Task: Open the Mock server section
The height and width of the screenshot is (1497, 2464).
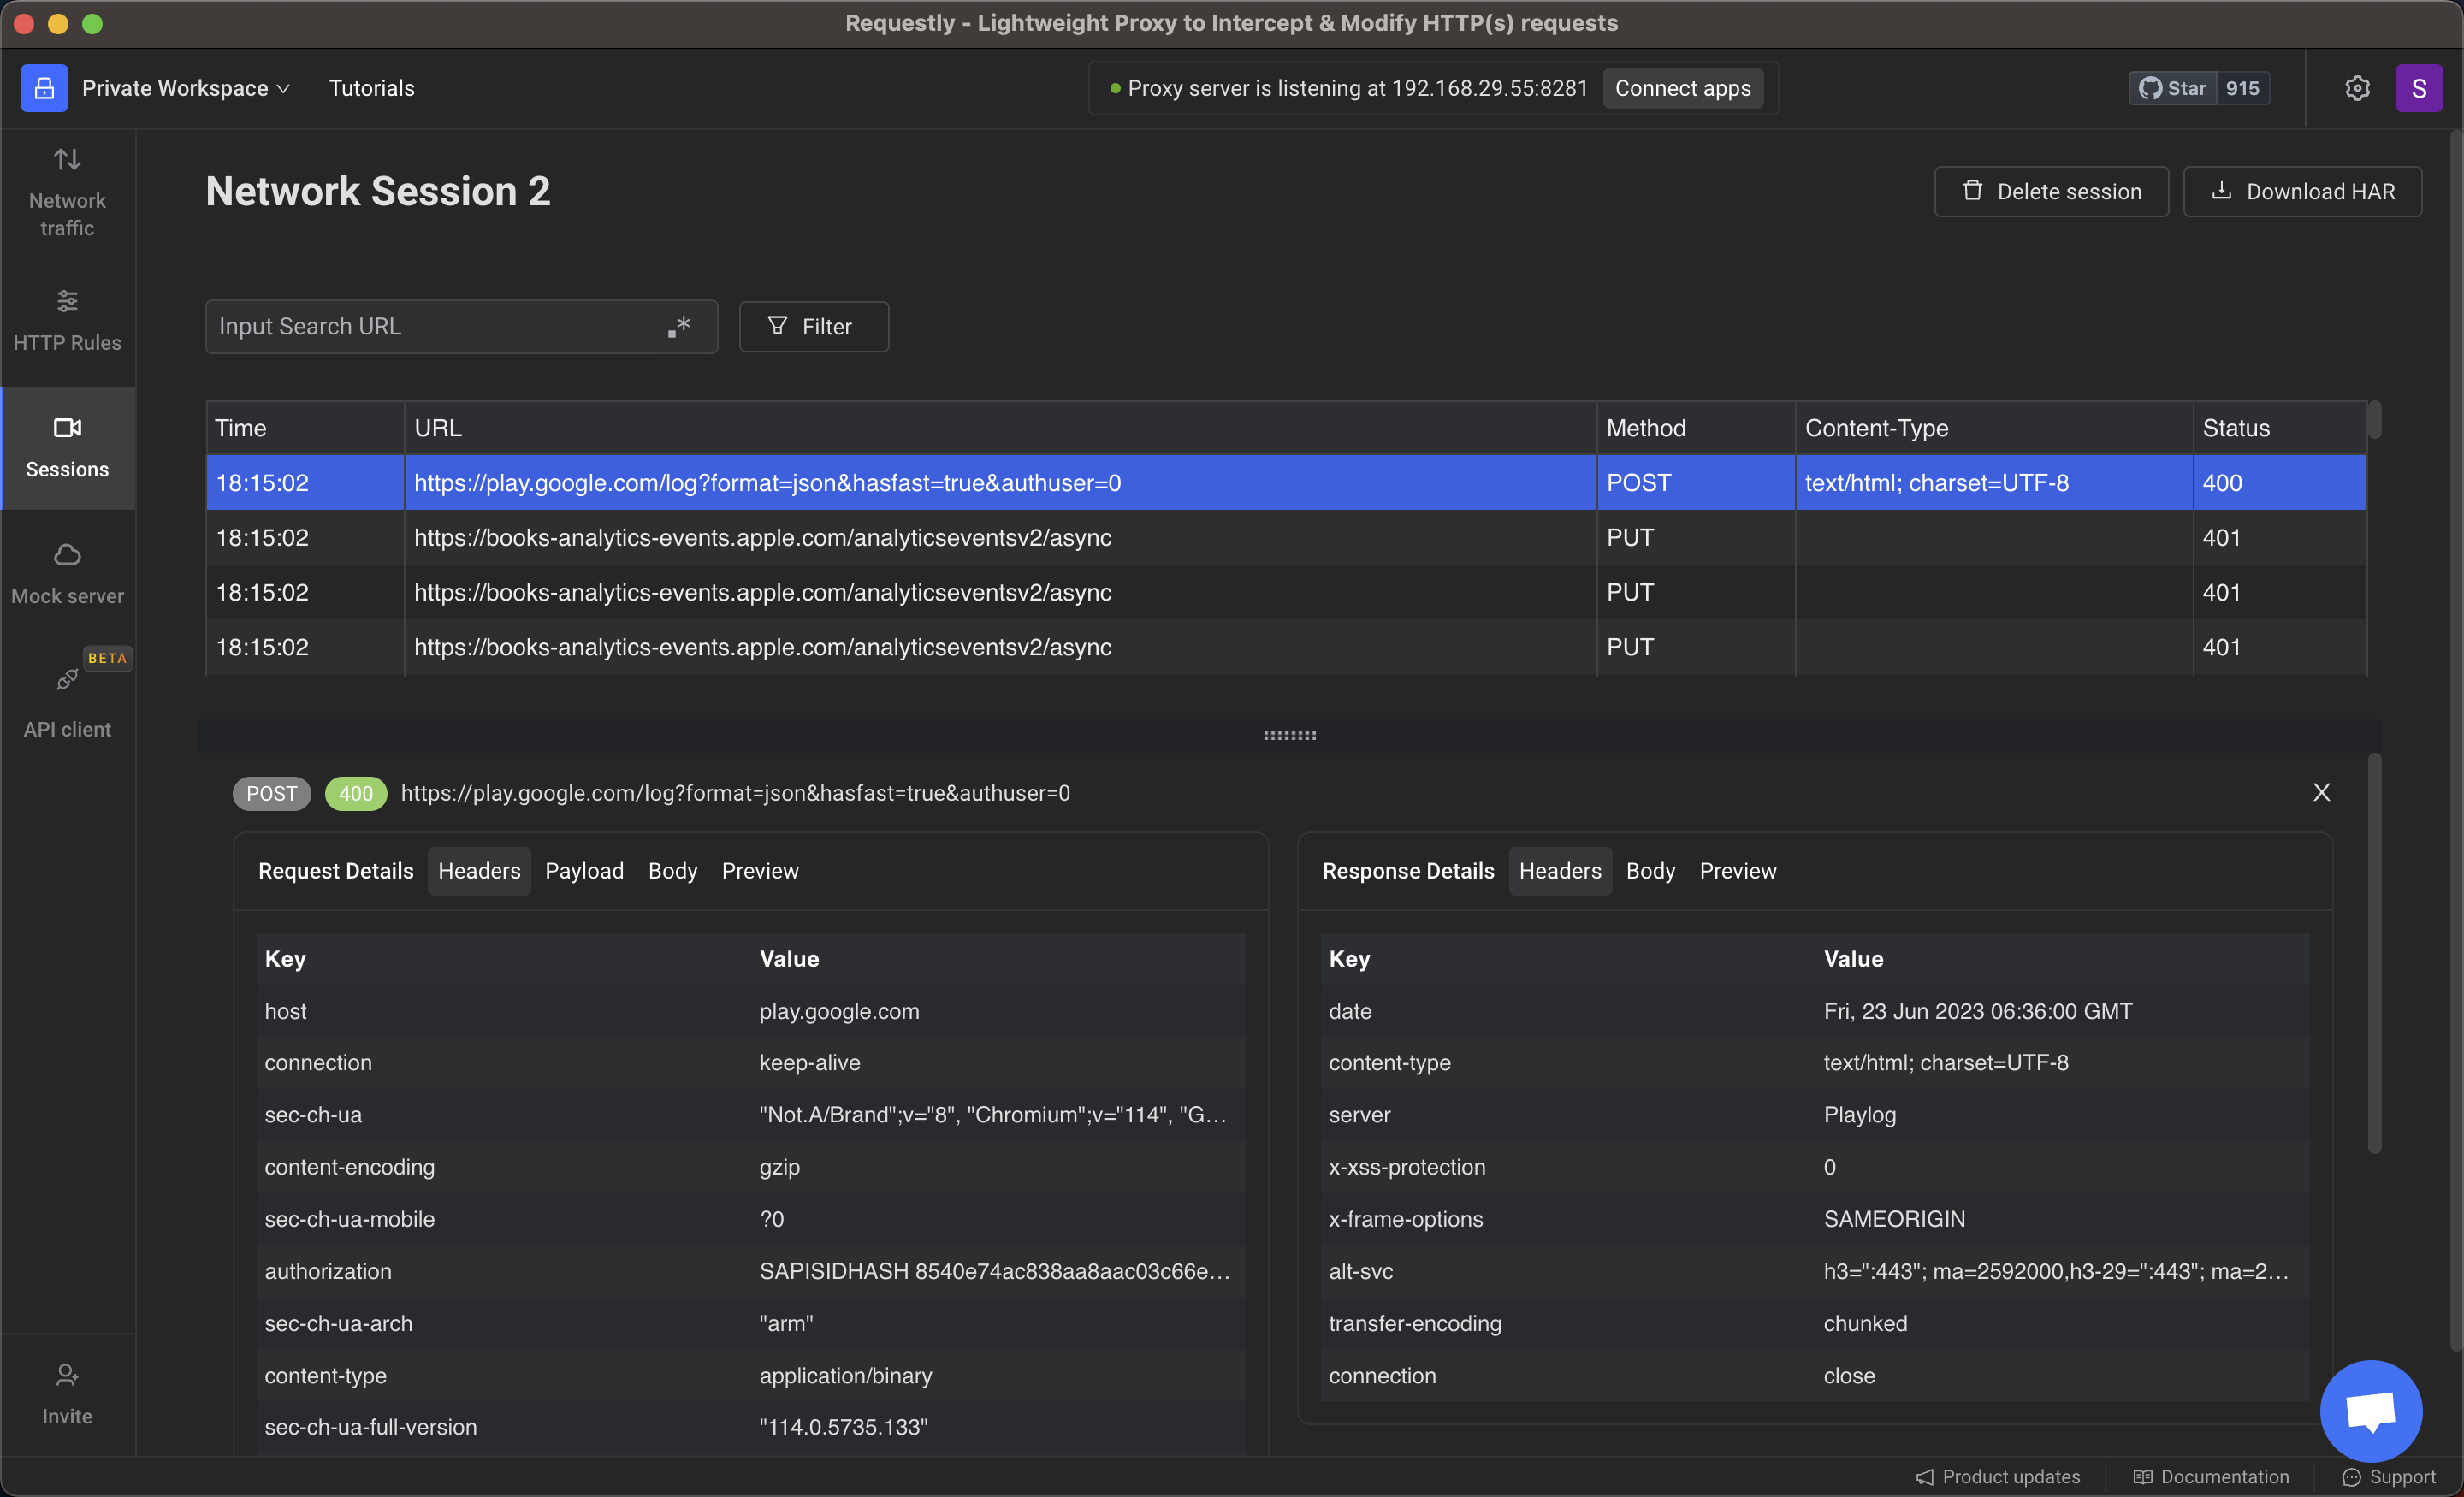Action: (x=67, y=574)
